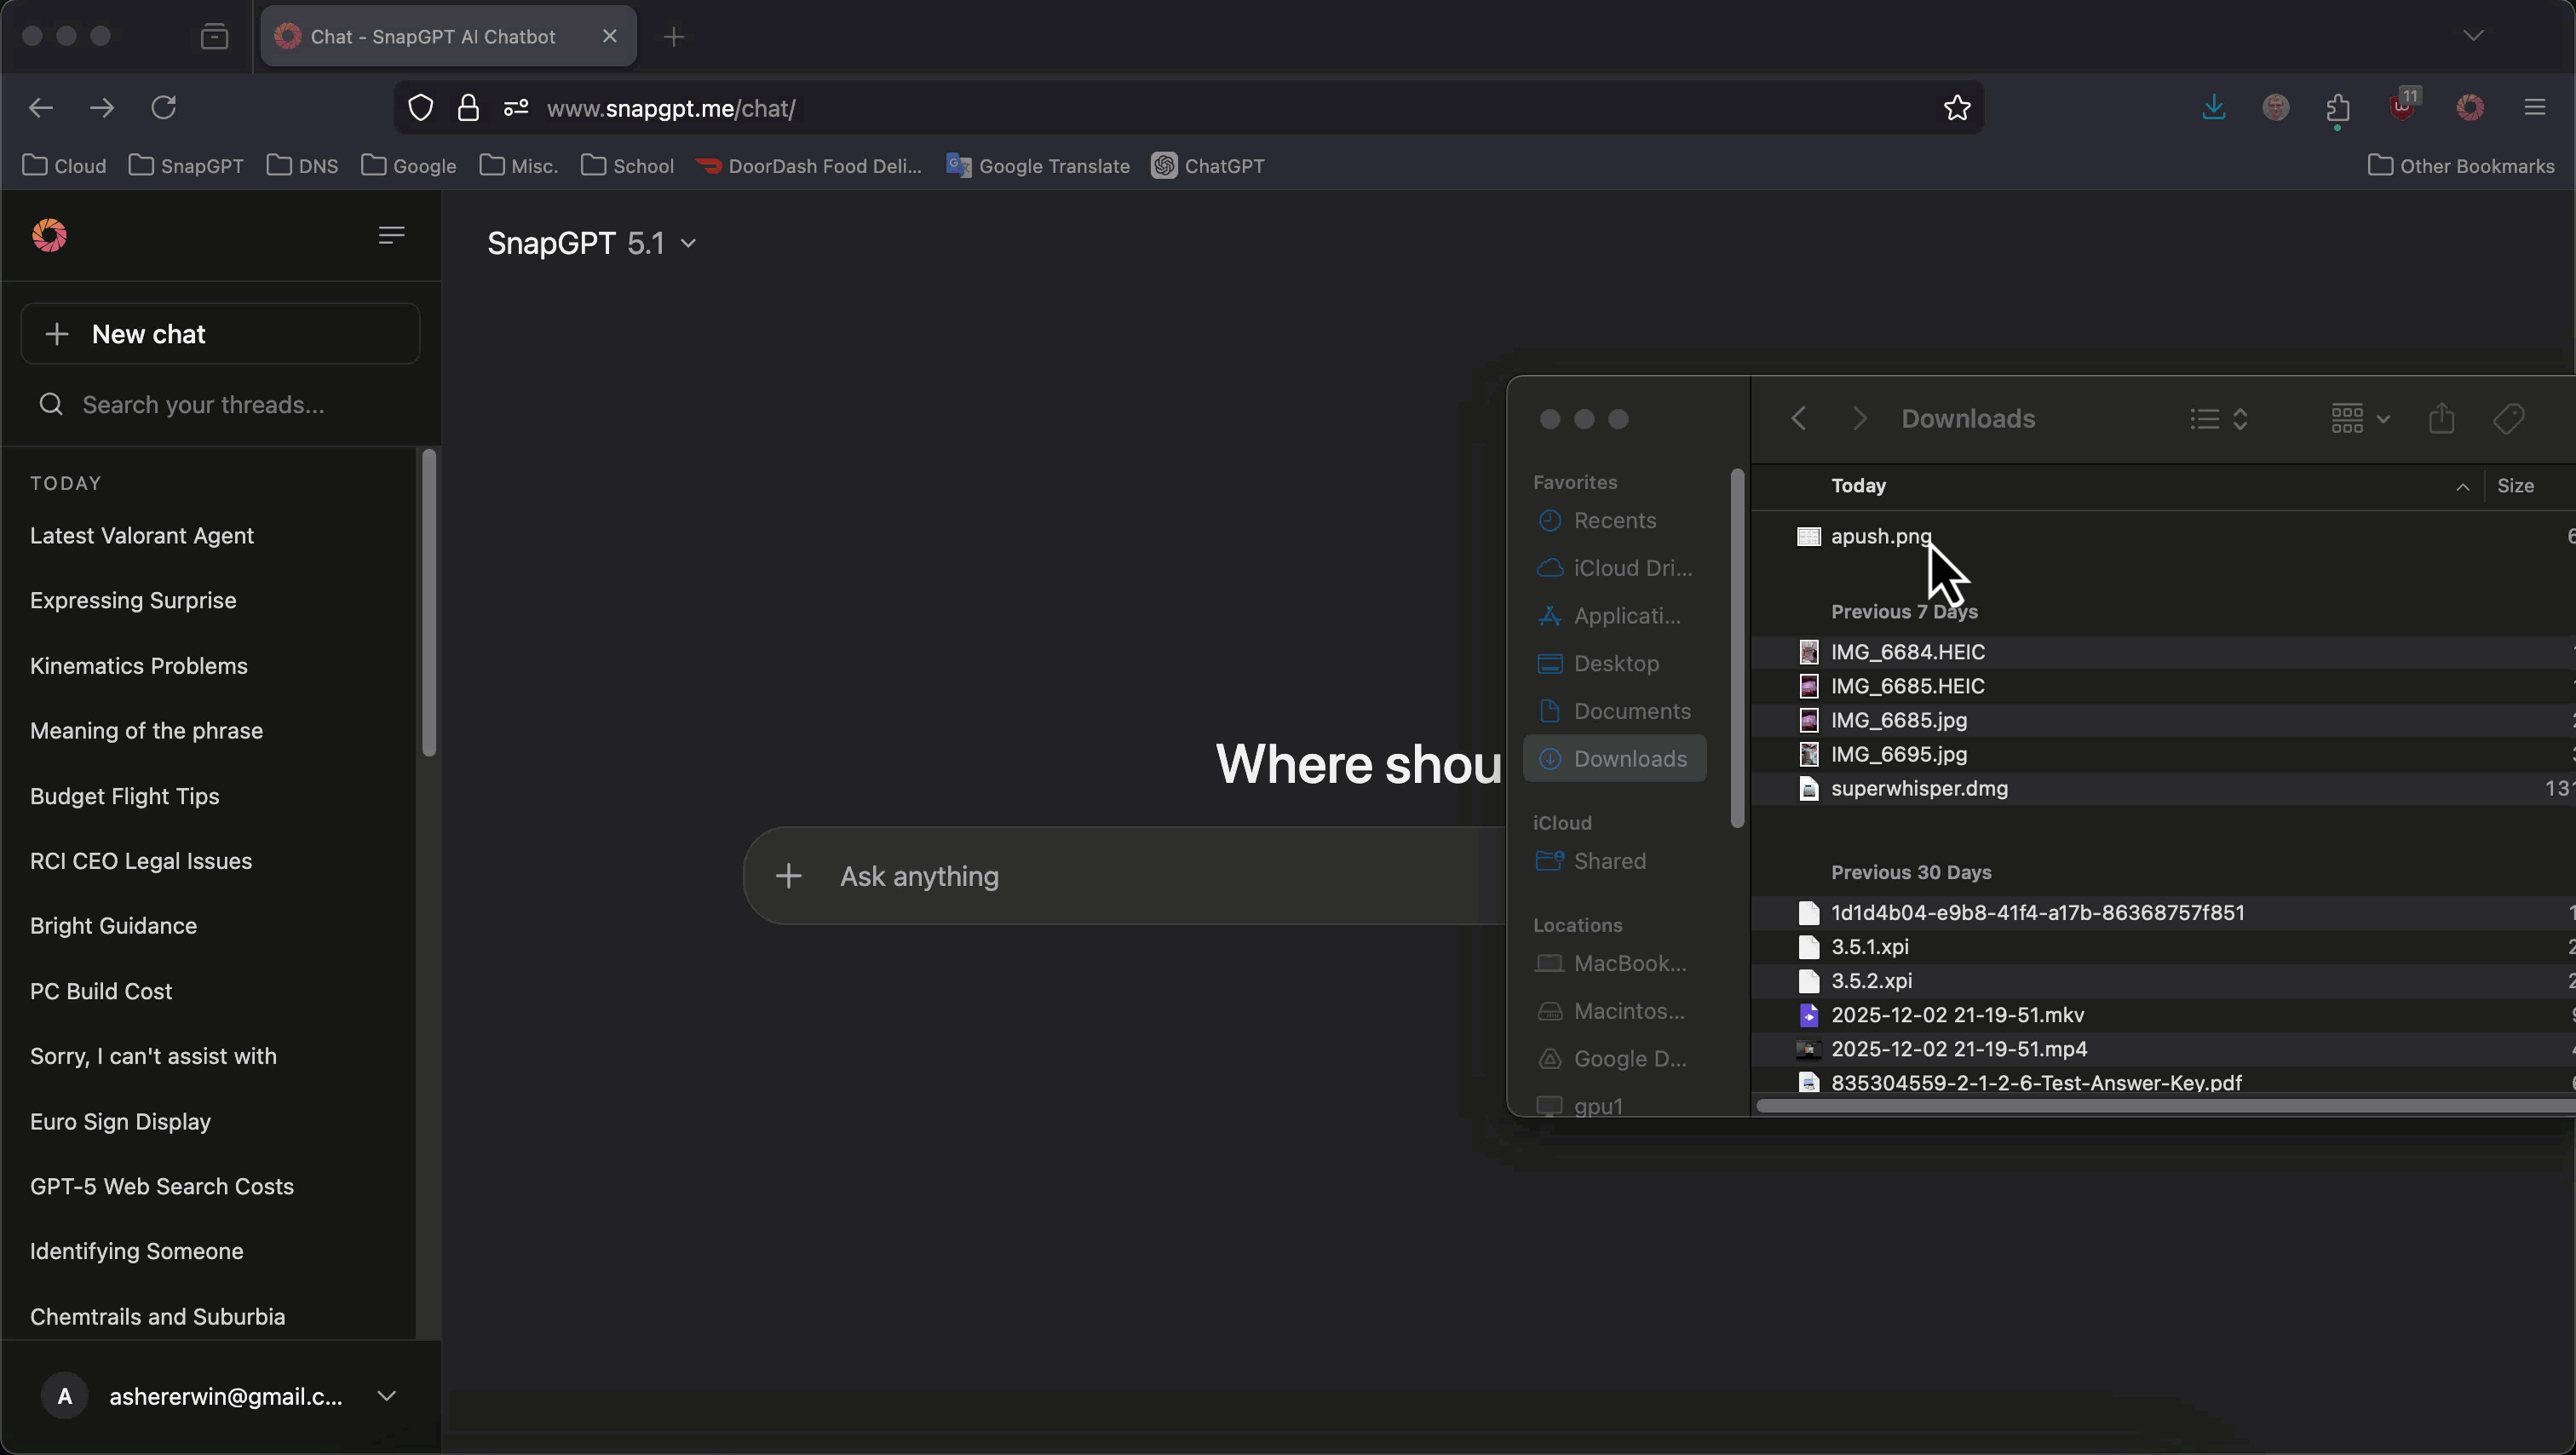The width and height of the screenshot is (2576, 1455).
Task: Click the SnapGPT toolbar extension icon
Action: [x=2470, y=107]
